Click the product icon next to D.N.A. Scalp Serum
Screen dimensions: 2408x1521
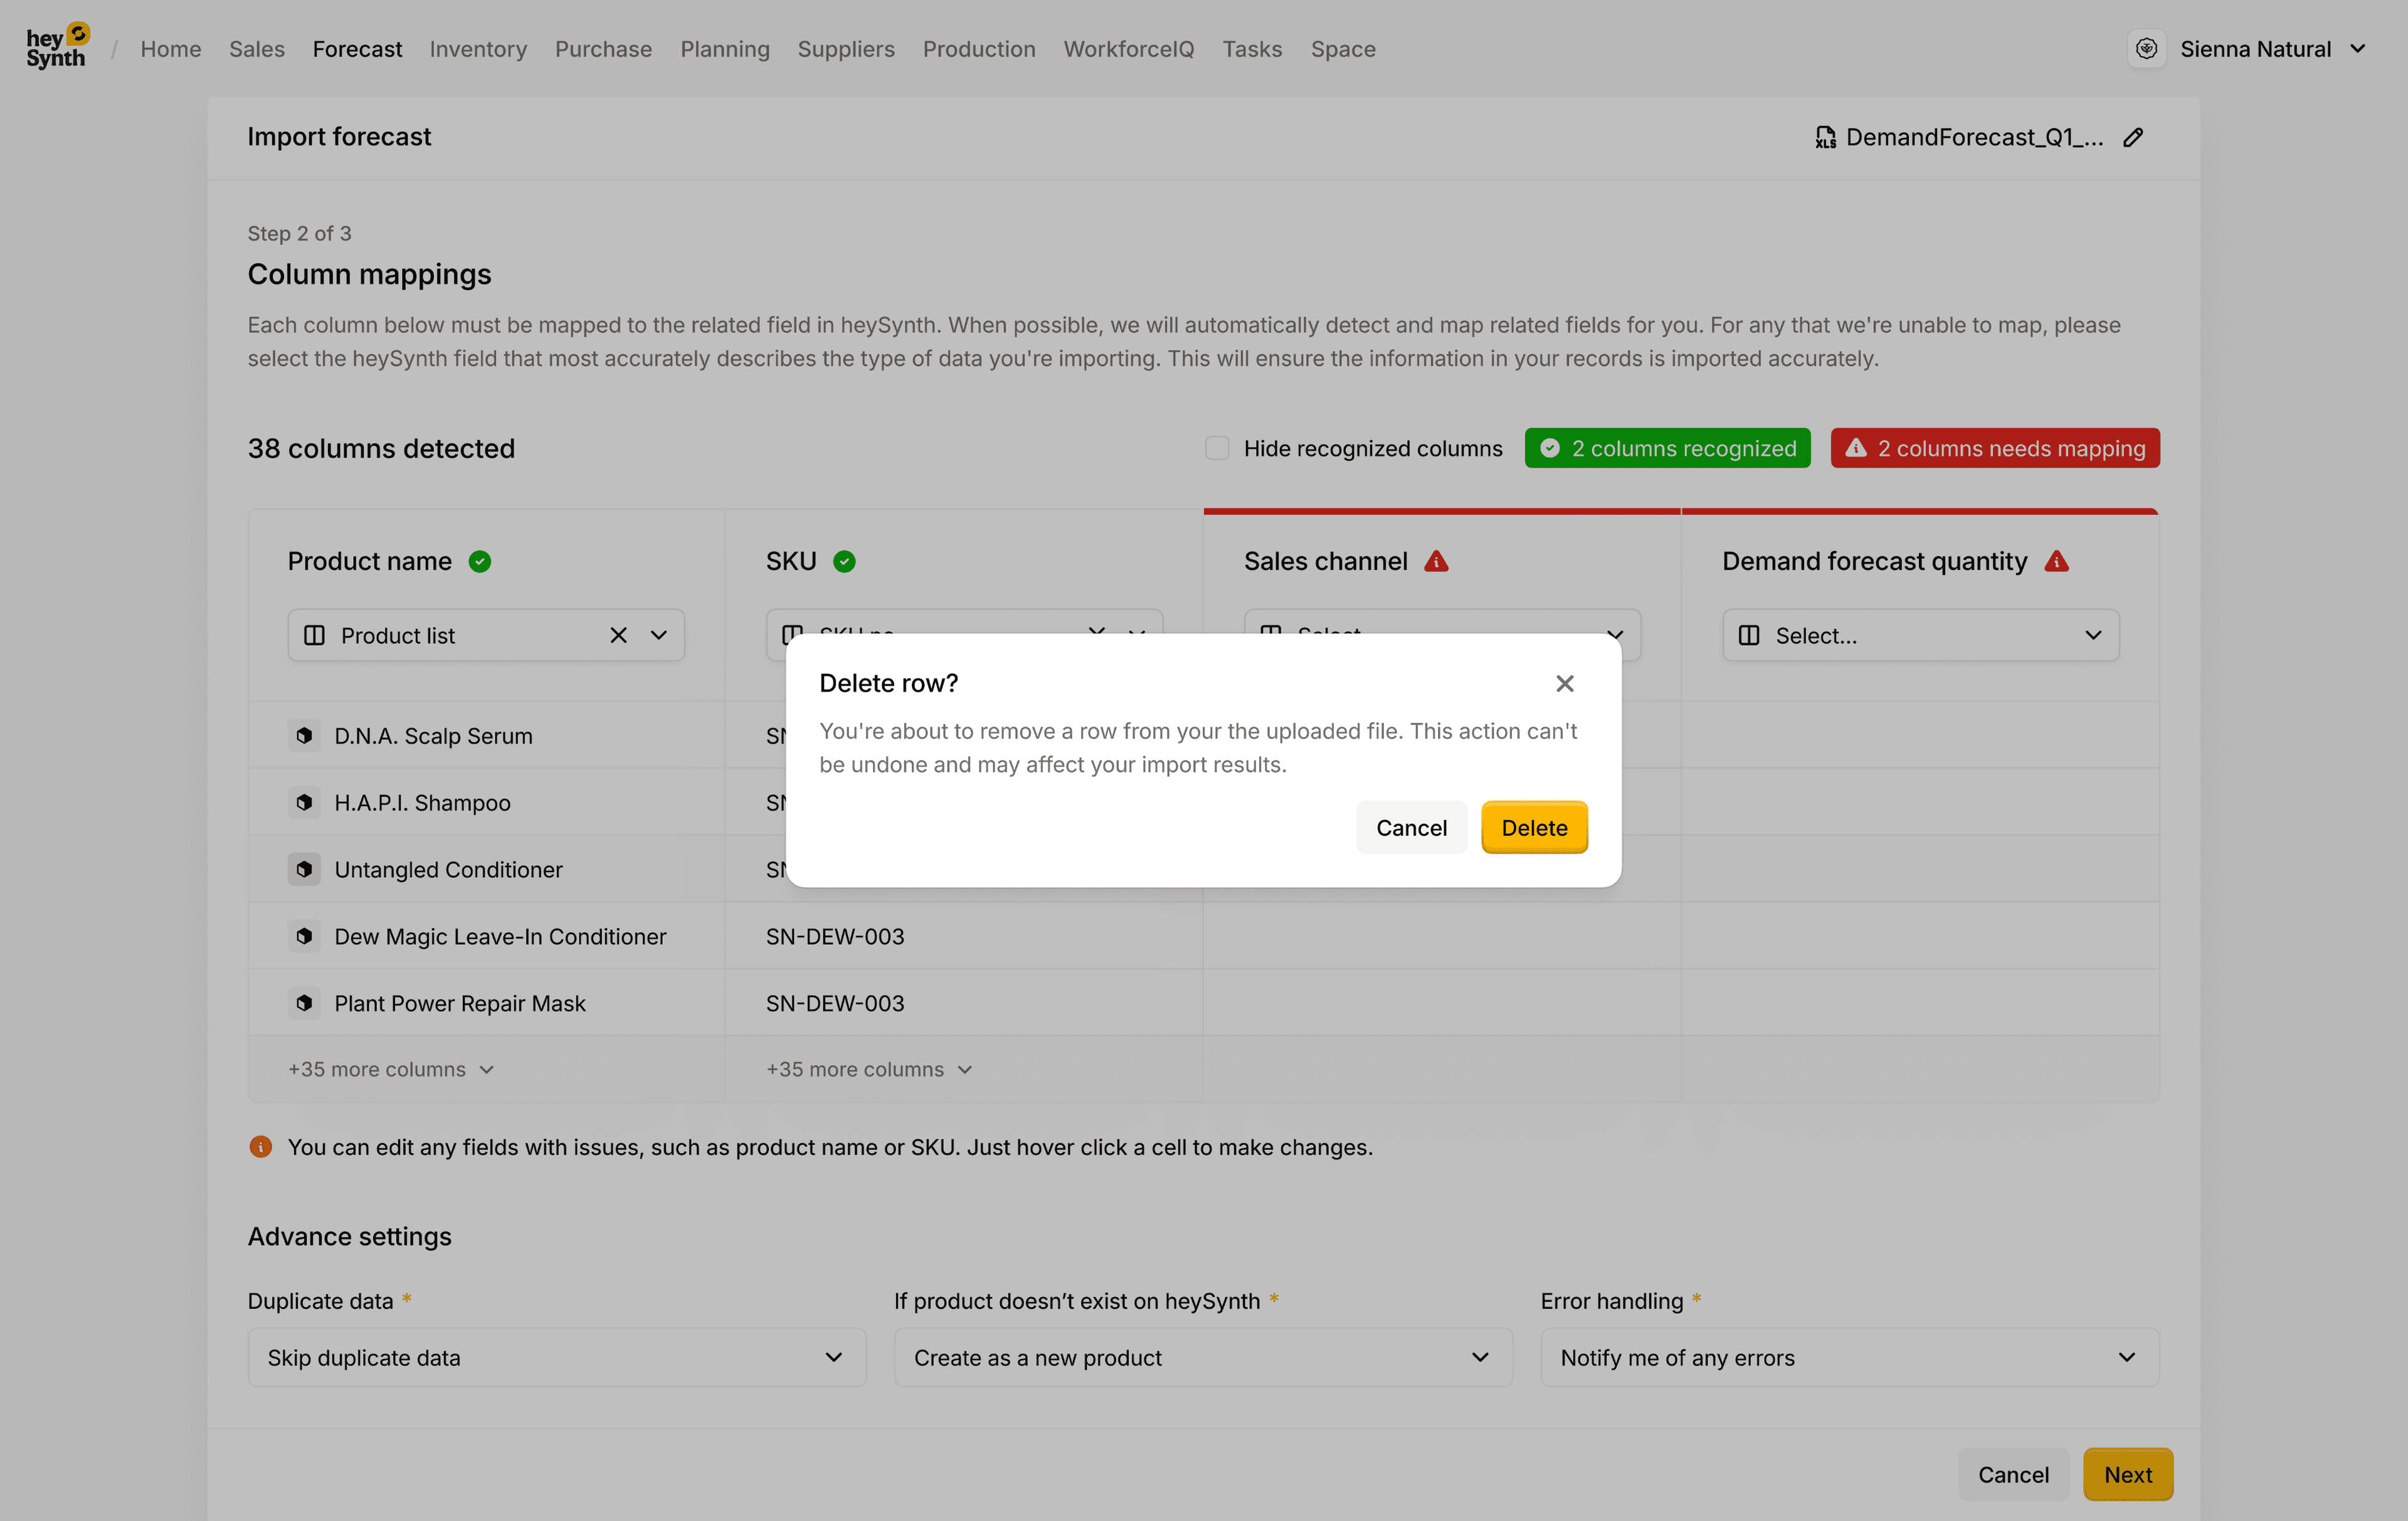point(304,736)
